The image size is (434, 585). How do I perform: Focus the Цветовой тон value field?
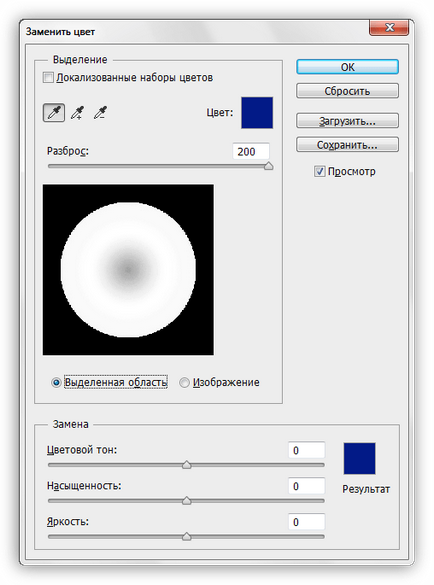(x=306, y=450)
